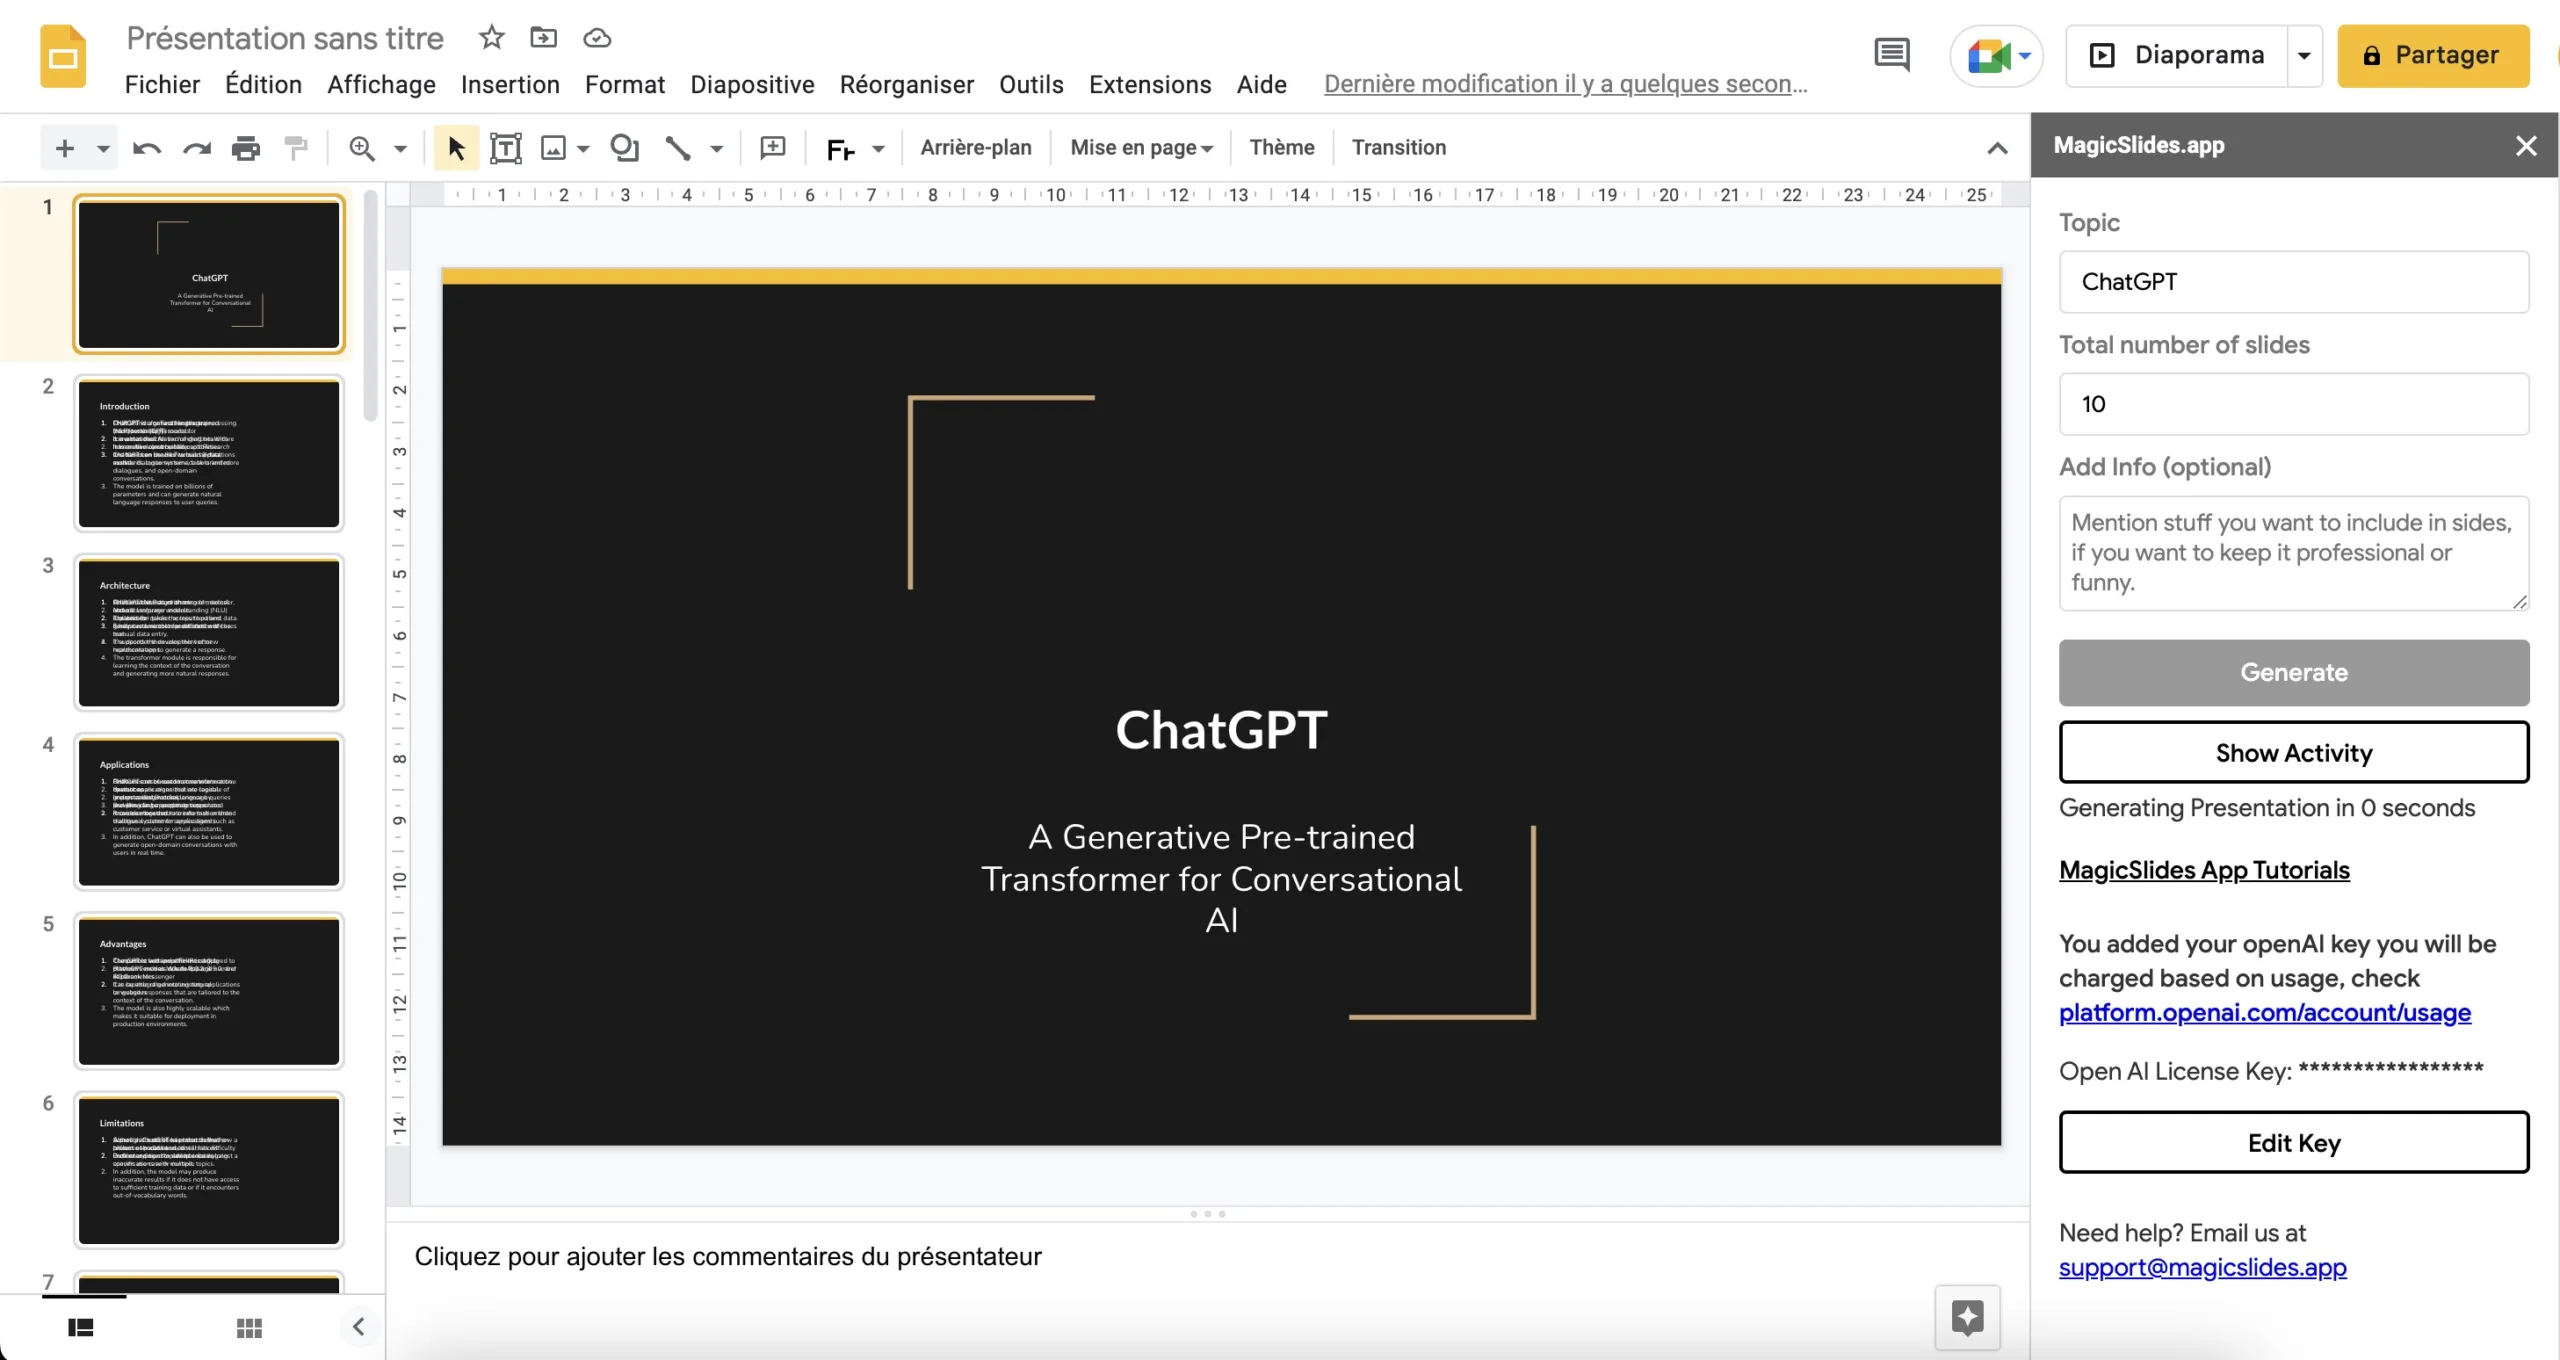
Task: Open comment history icon
Action: tap(1891, 55)
